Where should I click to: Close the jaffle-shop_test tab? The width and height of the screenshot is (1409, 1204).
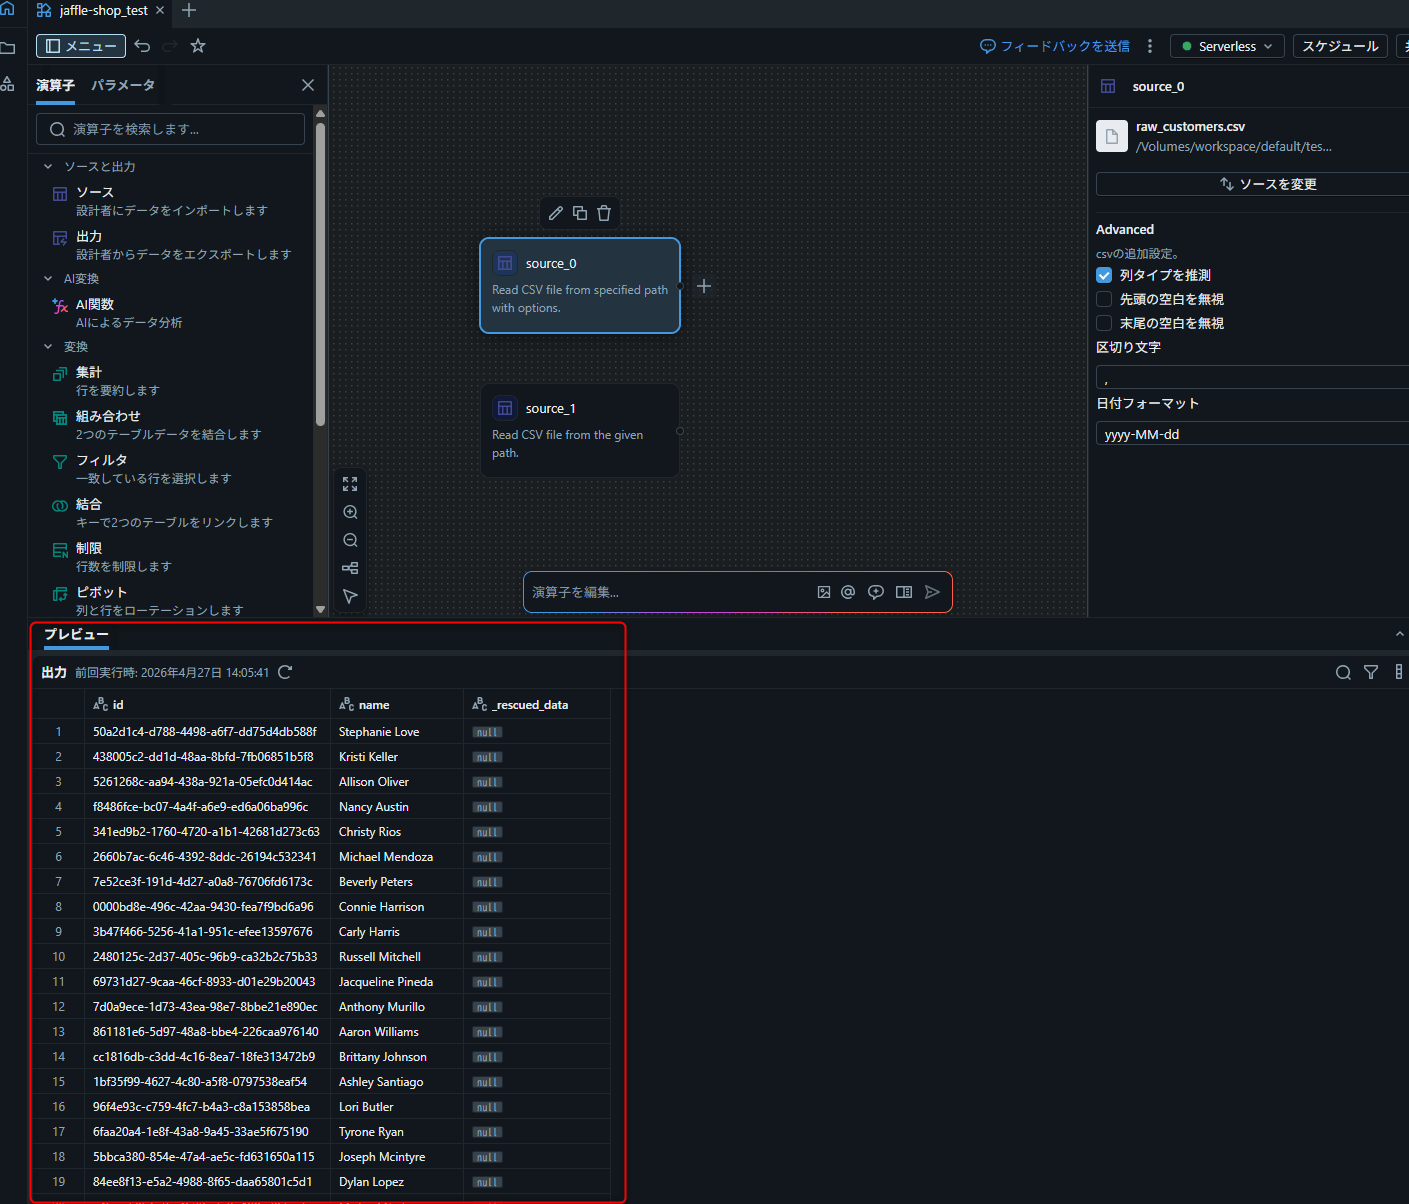160,10
